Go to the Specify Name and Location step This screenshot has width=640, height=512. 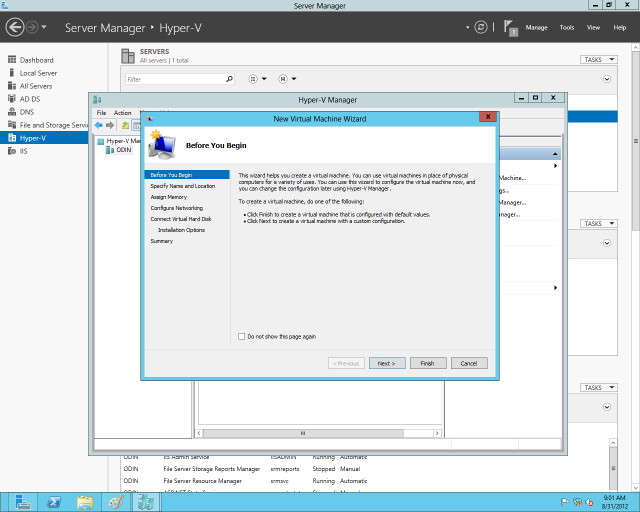point(183,186)
